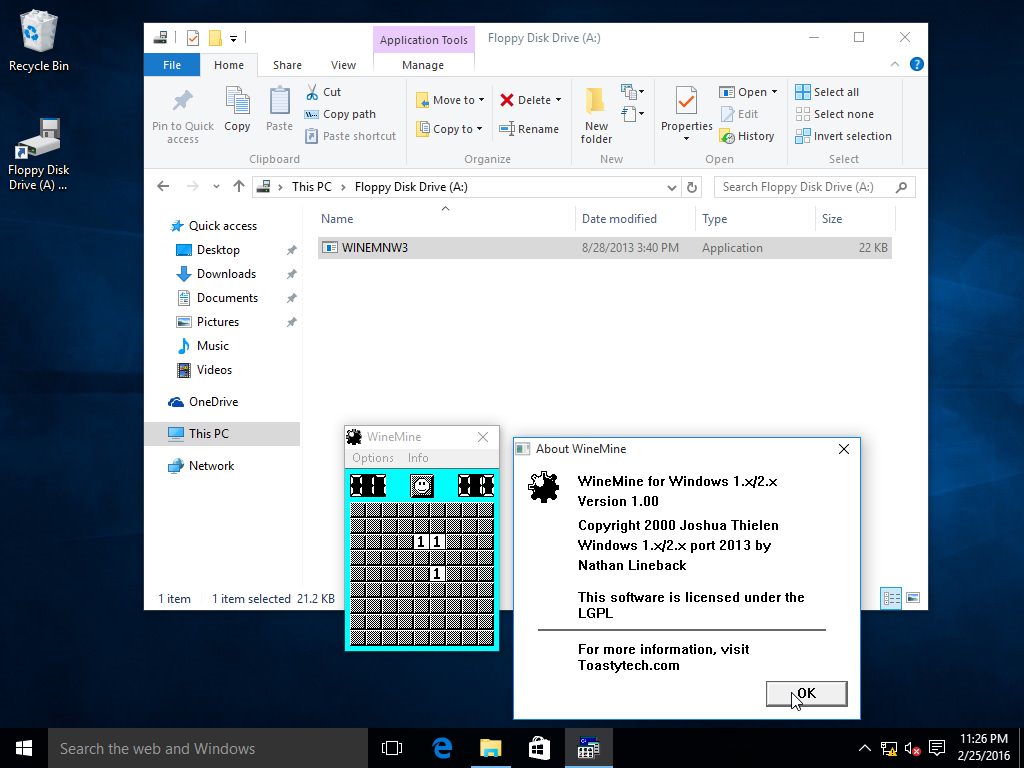Click This PC in address breadcrumb
Screen dimensions: 1024x768
[312, 187]
